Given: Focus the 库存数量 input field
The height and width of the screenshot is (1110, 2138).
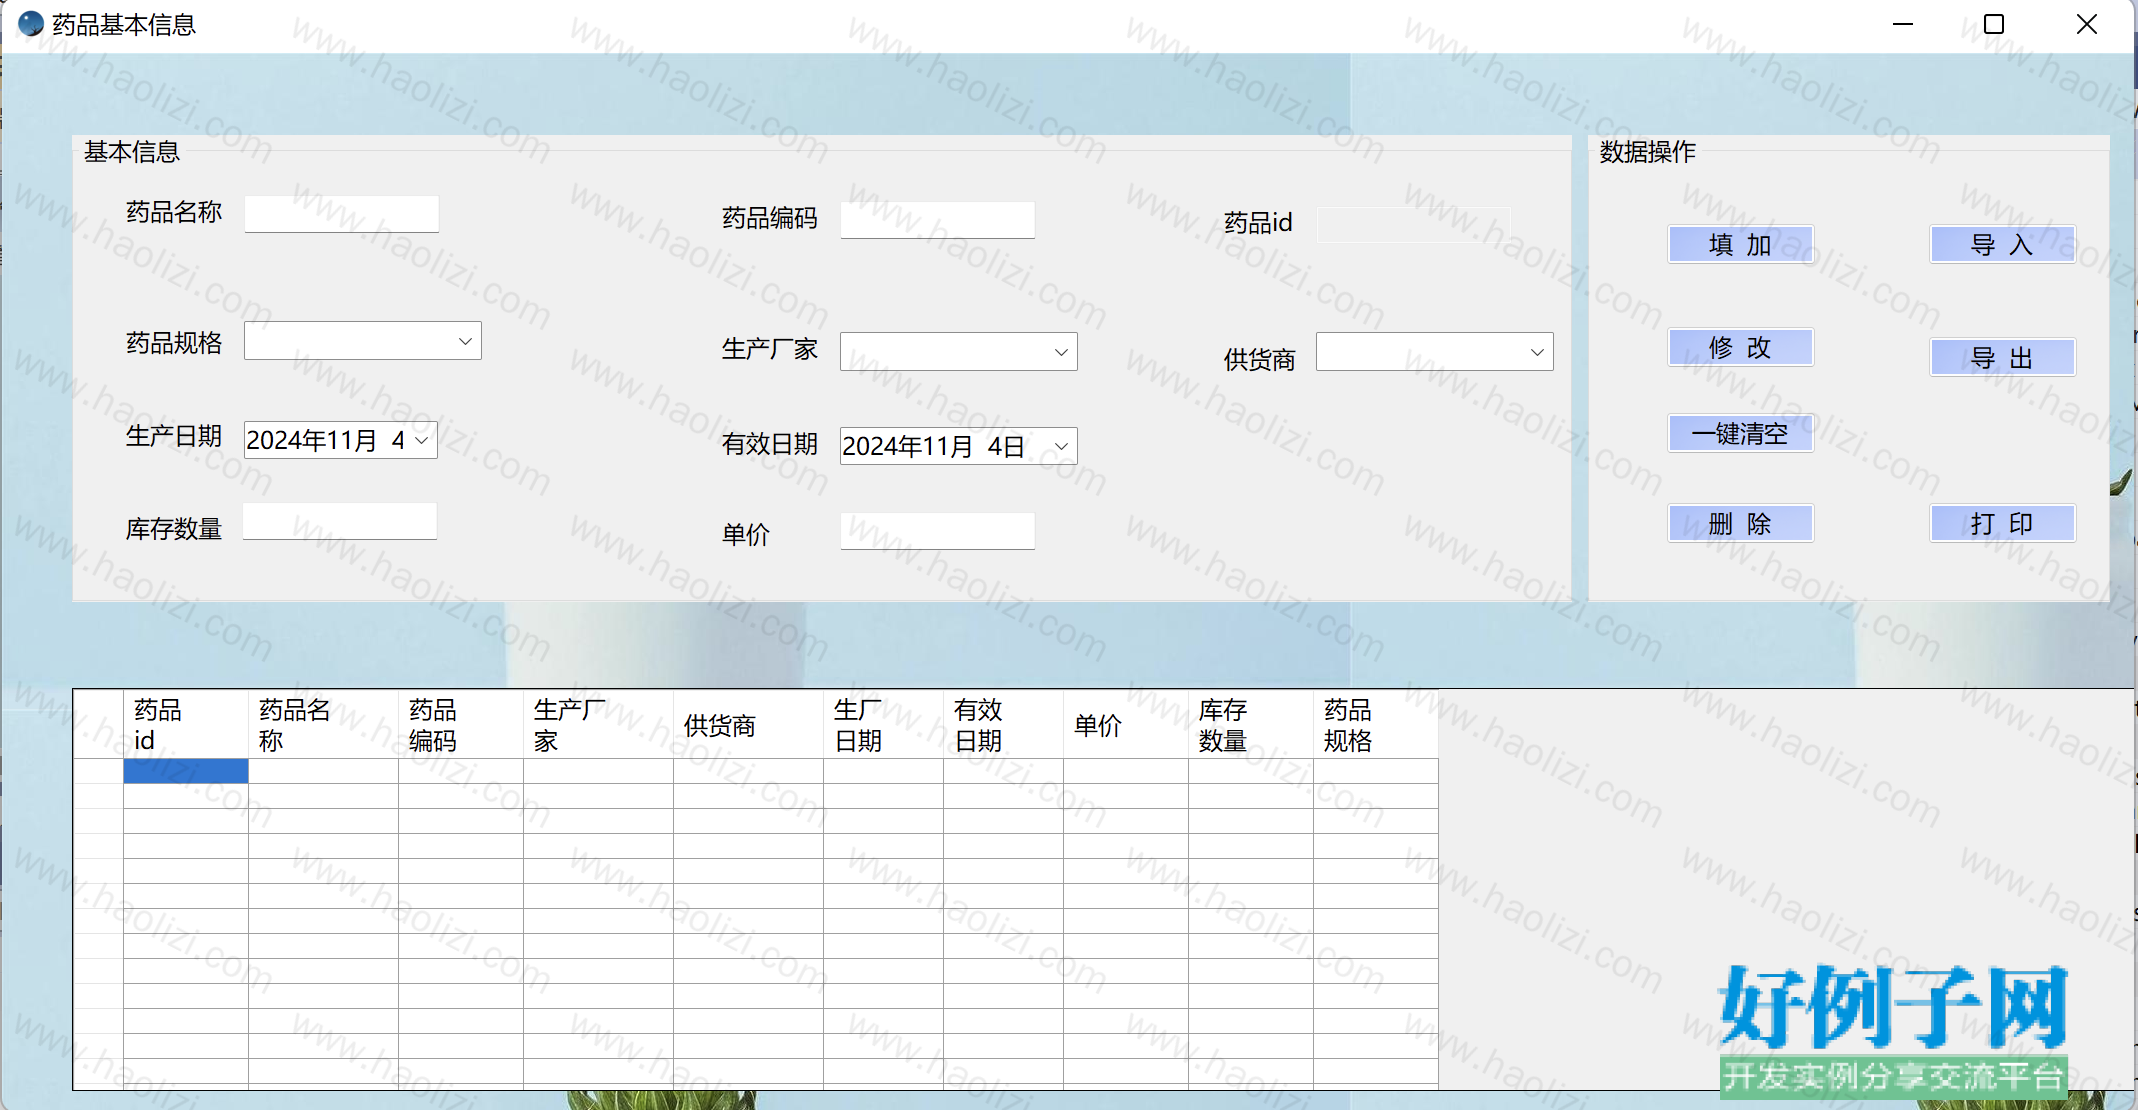Looking at the screenshot, I should click(340, 521).
